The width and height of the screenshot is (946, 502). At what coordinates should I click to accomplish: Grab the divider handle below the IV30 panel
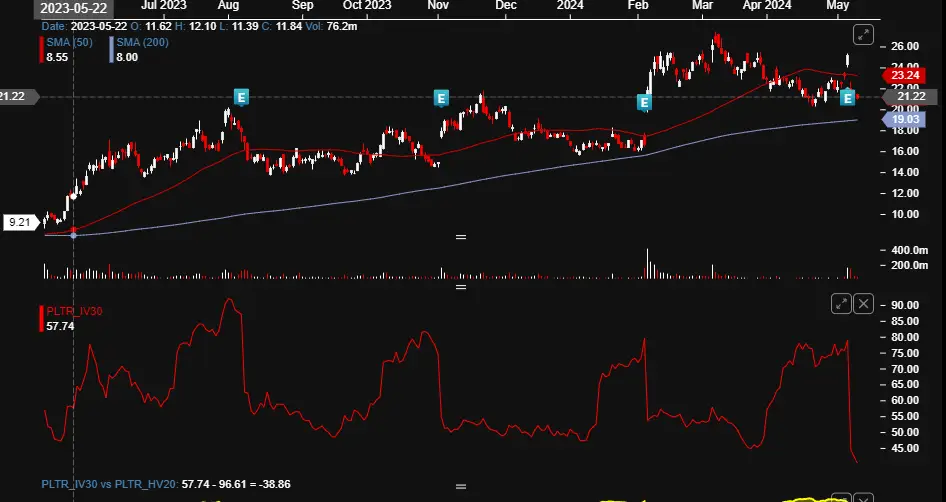coord(461,486)
